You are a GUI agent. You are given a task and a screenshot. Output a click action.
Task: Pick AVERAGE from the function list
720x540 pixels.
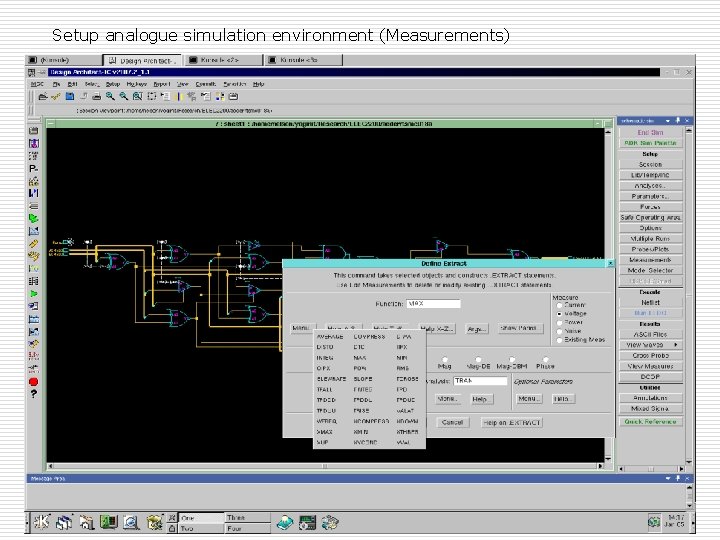(x=328, y=336)
